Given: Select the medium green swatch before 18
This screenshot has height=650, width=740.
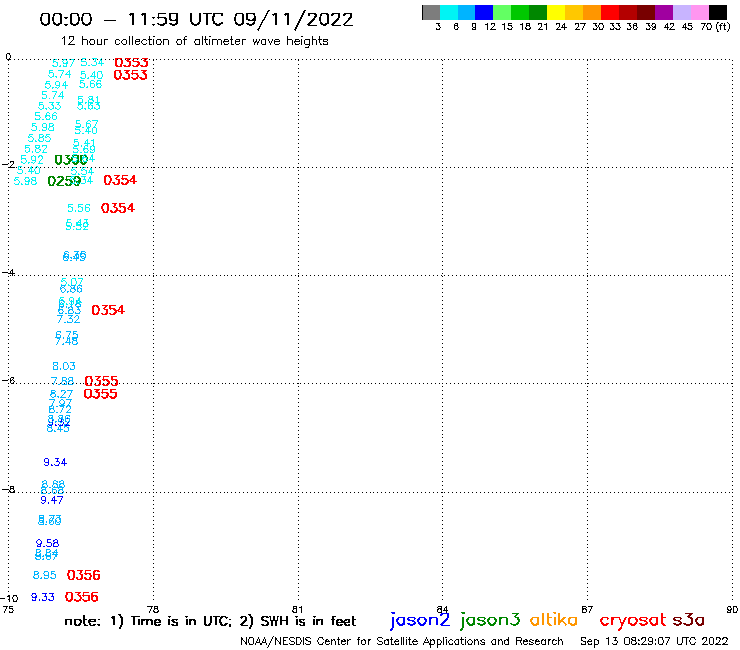Looking at the screenshot, I should pyautogui.click(x=520, y=12).
